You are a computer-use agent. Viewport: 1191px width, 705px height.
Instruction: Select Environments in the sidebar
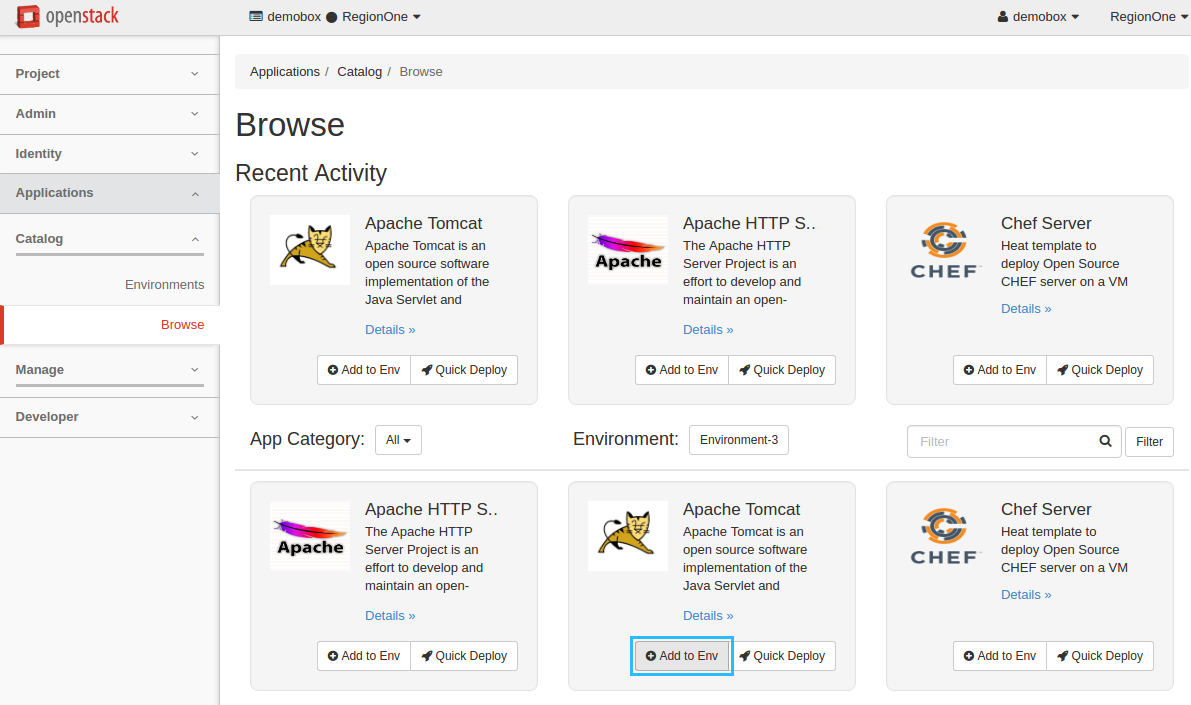tap(164, 284)
